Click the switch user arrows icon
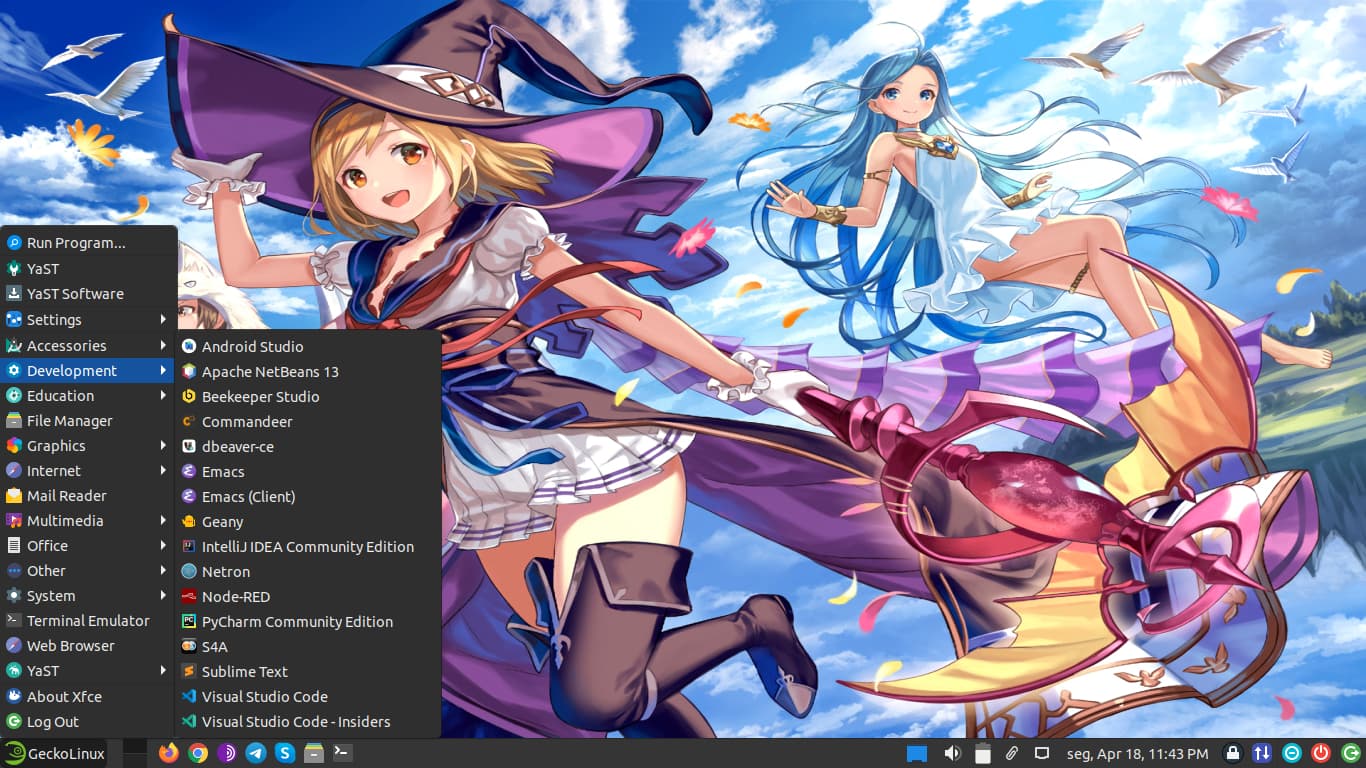The width and height of the screenshot is (1366, 768). coord(1262,753)
